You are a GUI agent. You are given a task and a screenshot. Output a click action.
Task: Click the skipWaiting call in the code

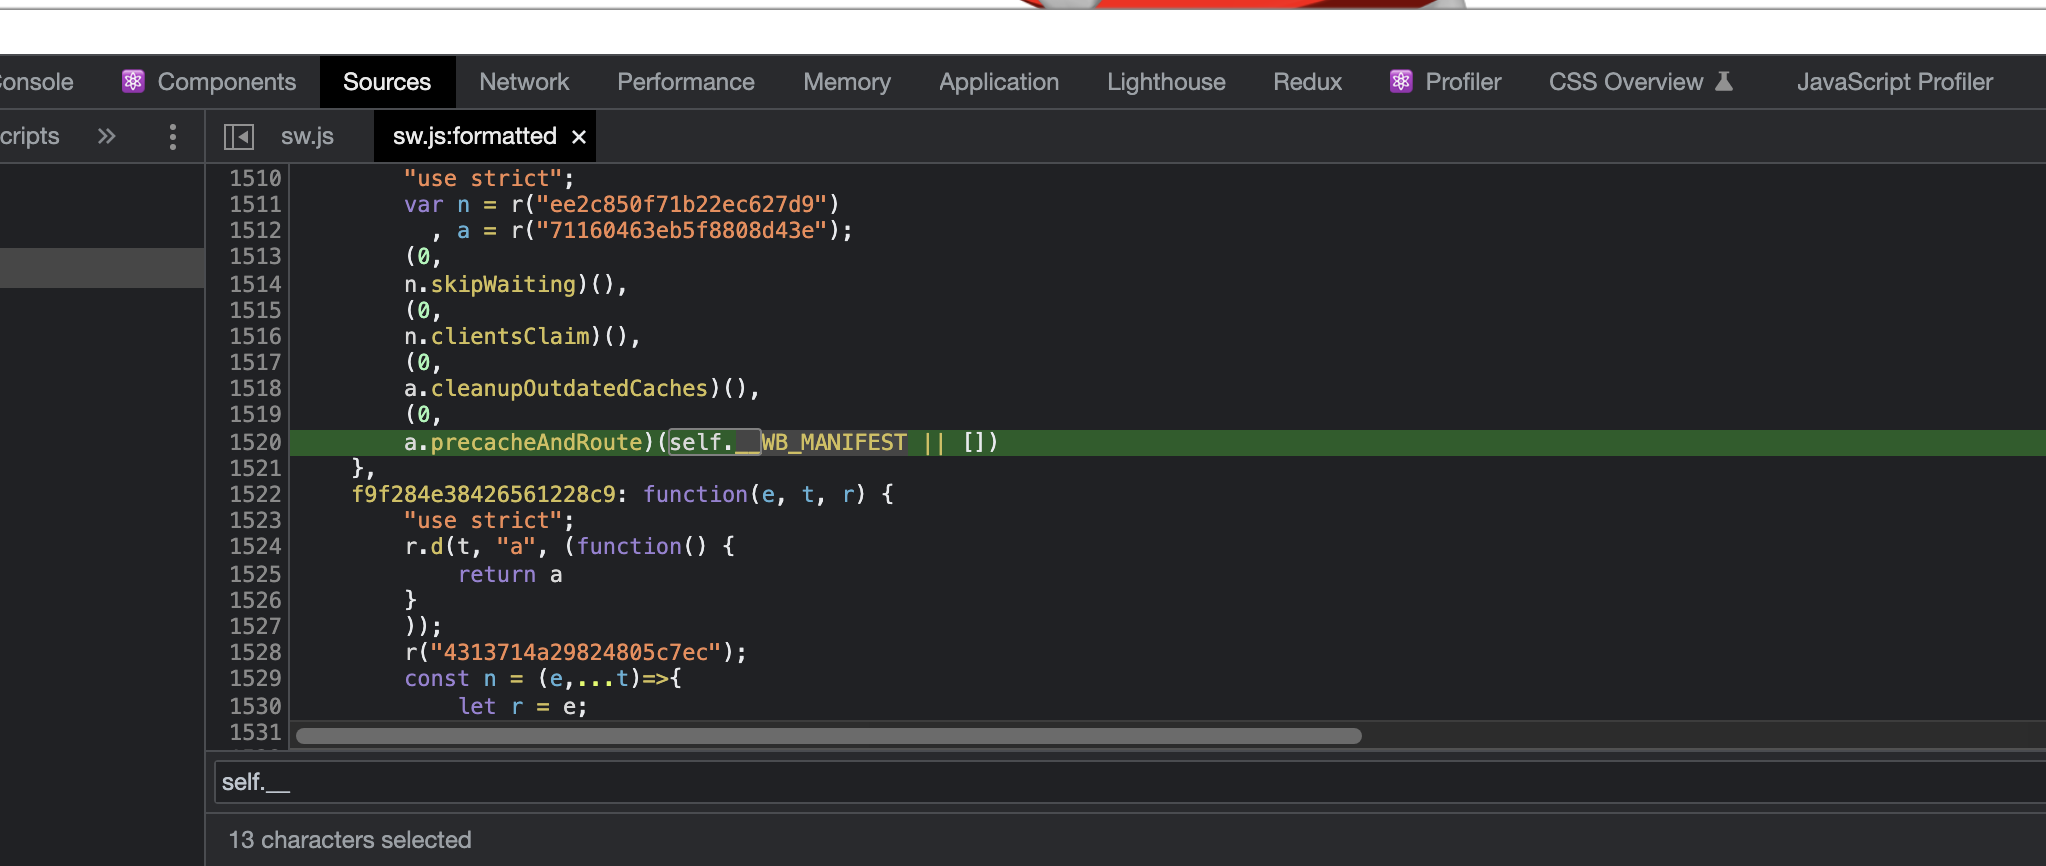[503, 284]
